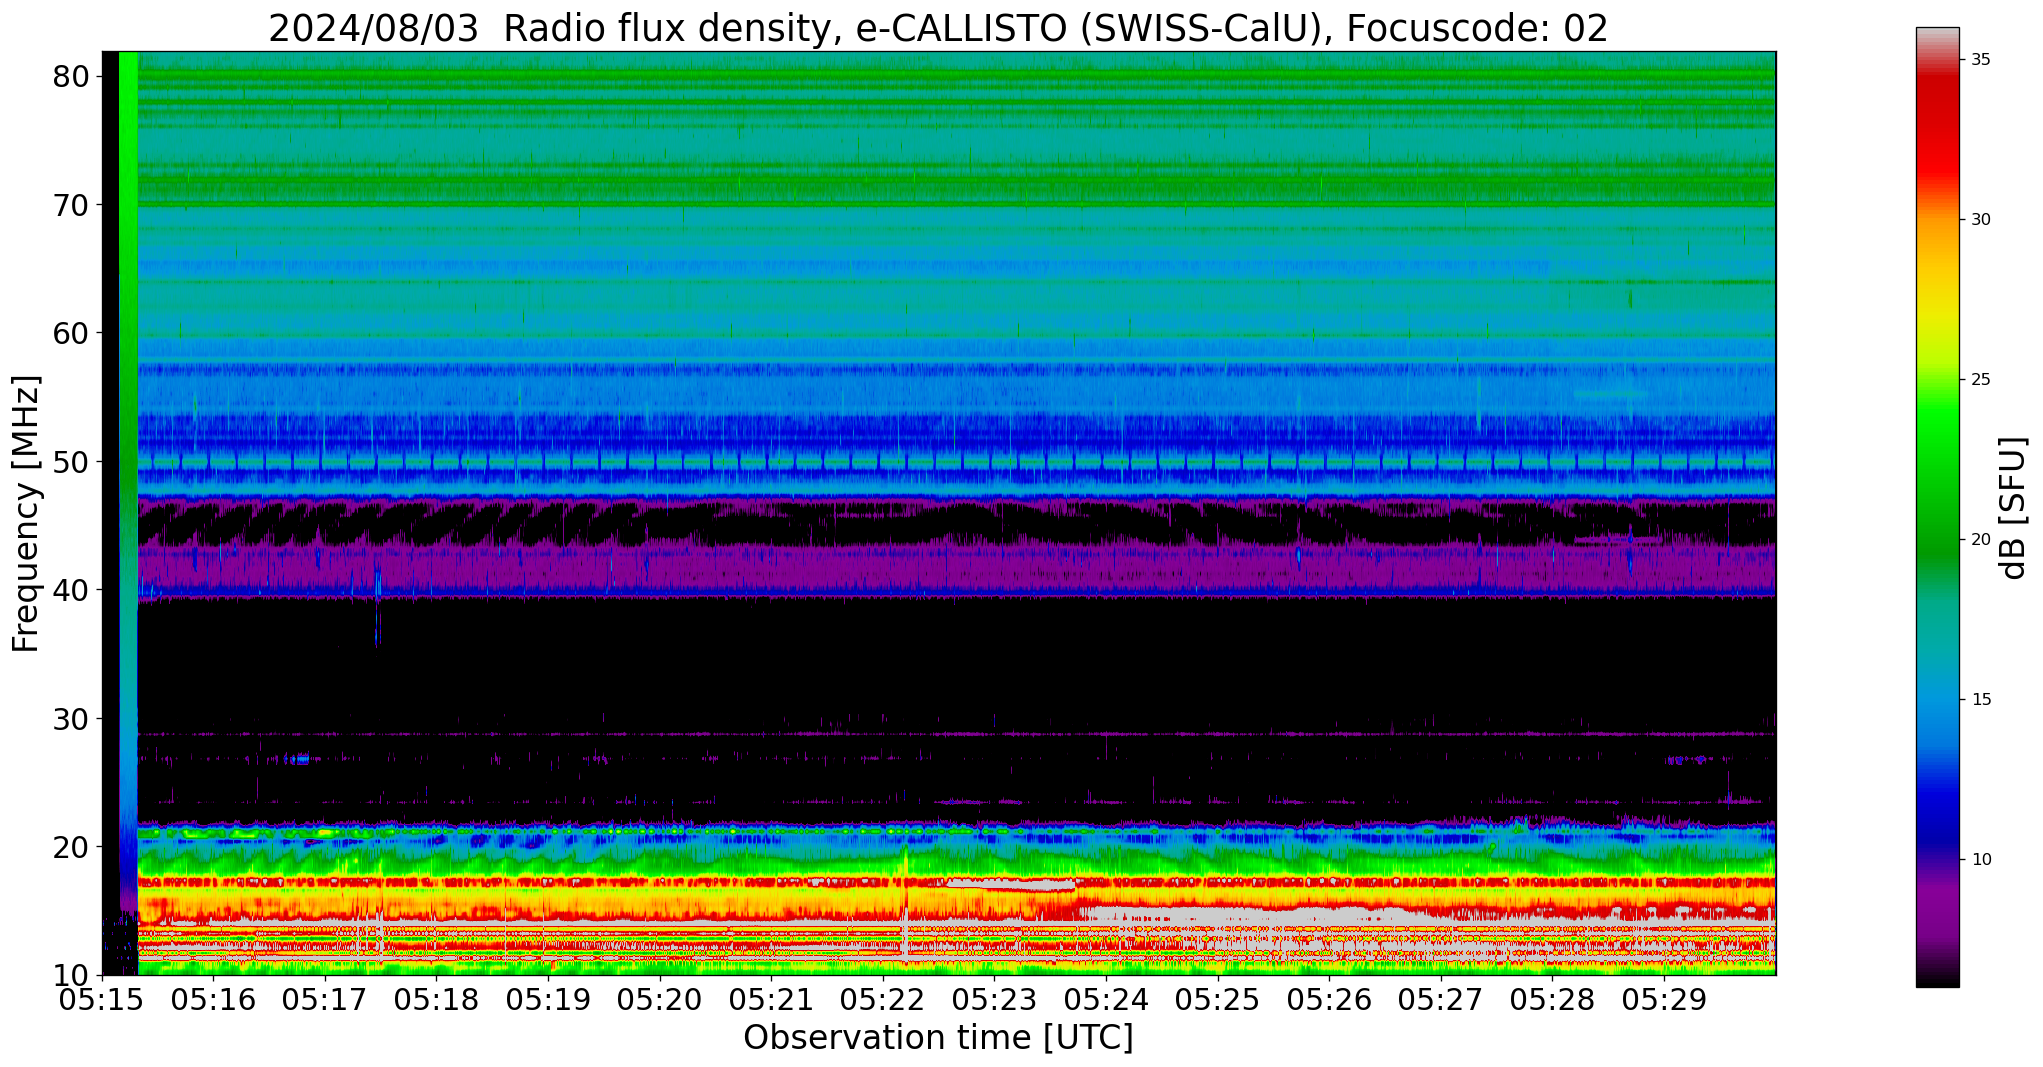Click the "Observation time [UTC]" axis label

click(938, 1038)
